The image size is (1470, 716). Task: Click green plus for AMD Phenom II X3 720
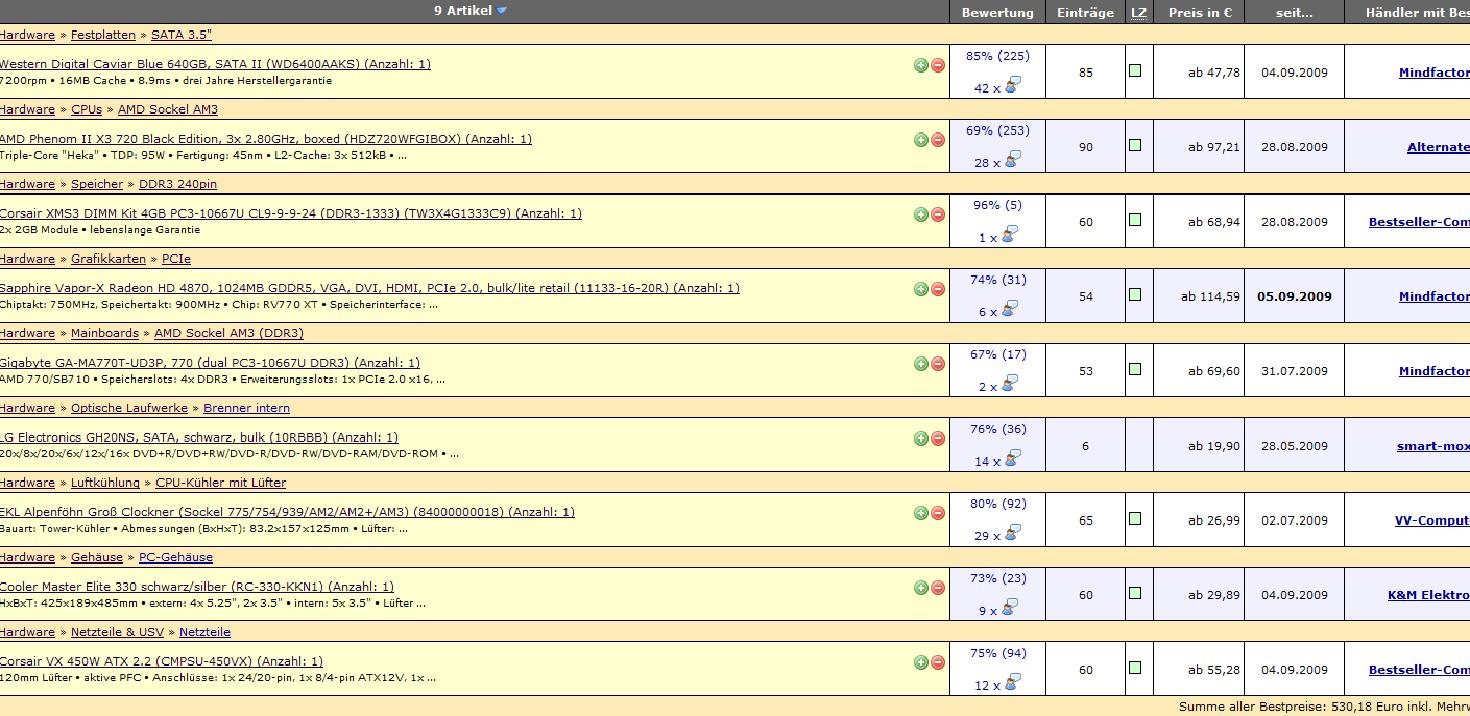pos(921,140)
